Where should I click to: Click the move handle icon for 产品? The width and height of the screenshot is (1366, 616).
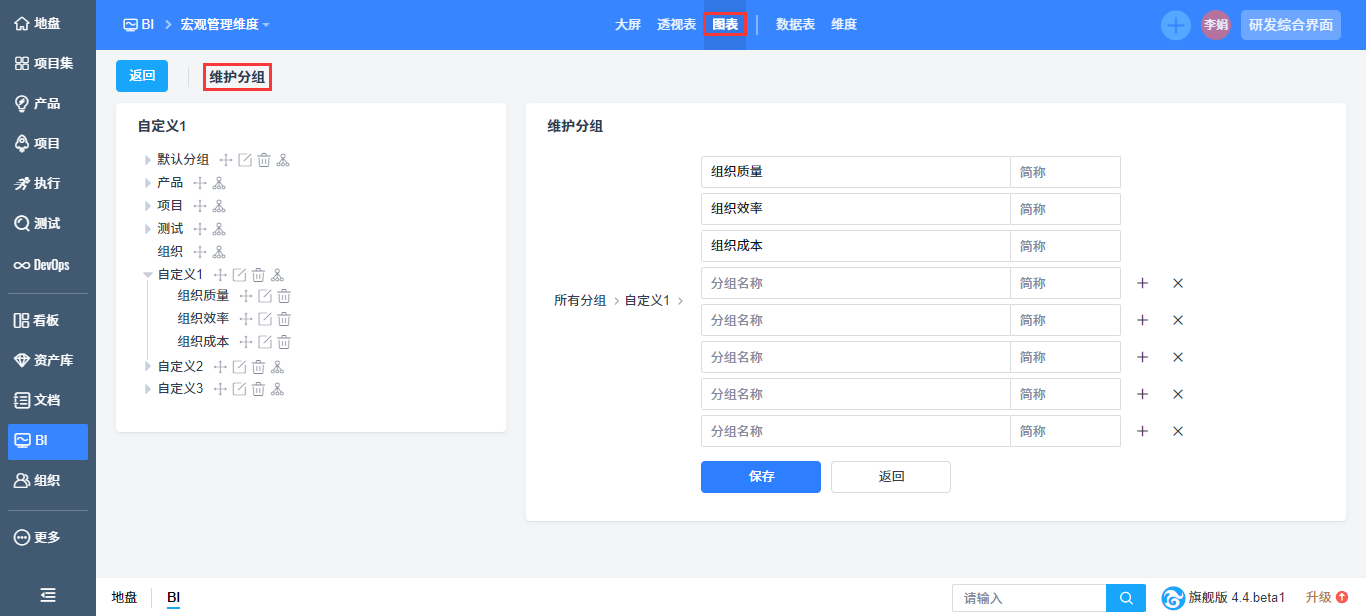(200, 183)
